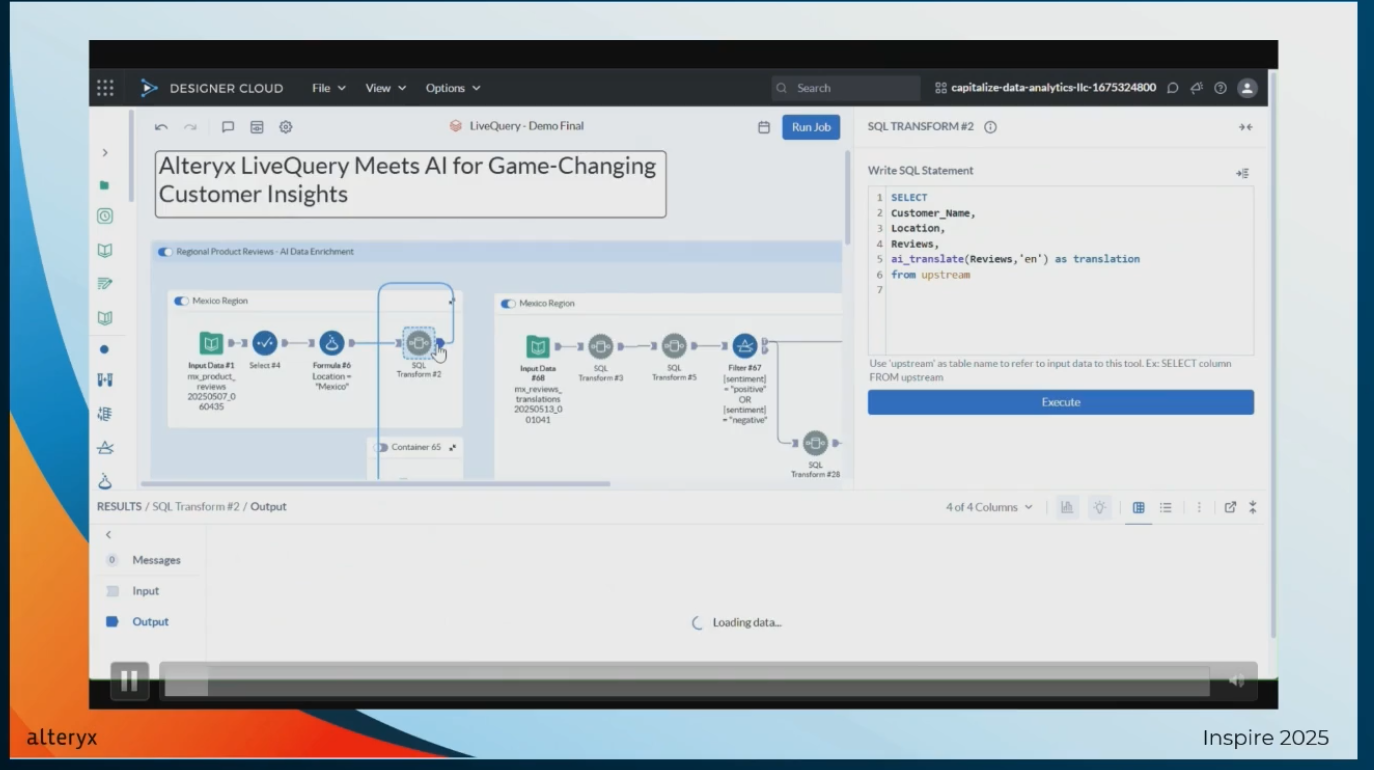Click into the header Search field

click(845, 88)
